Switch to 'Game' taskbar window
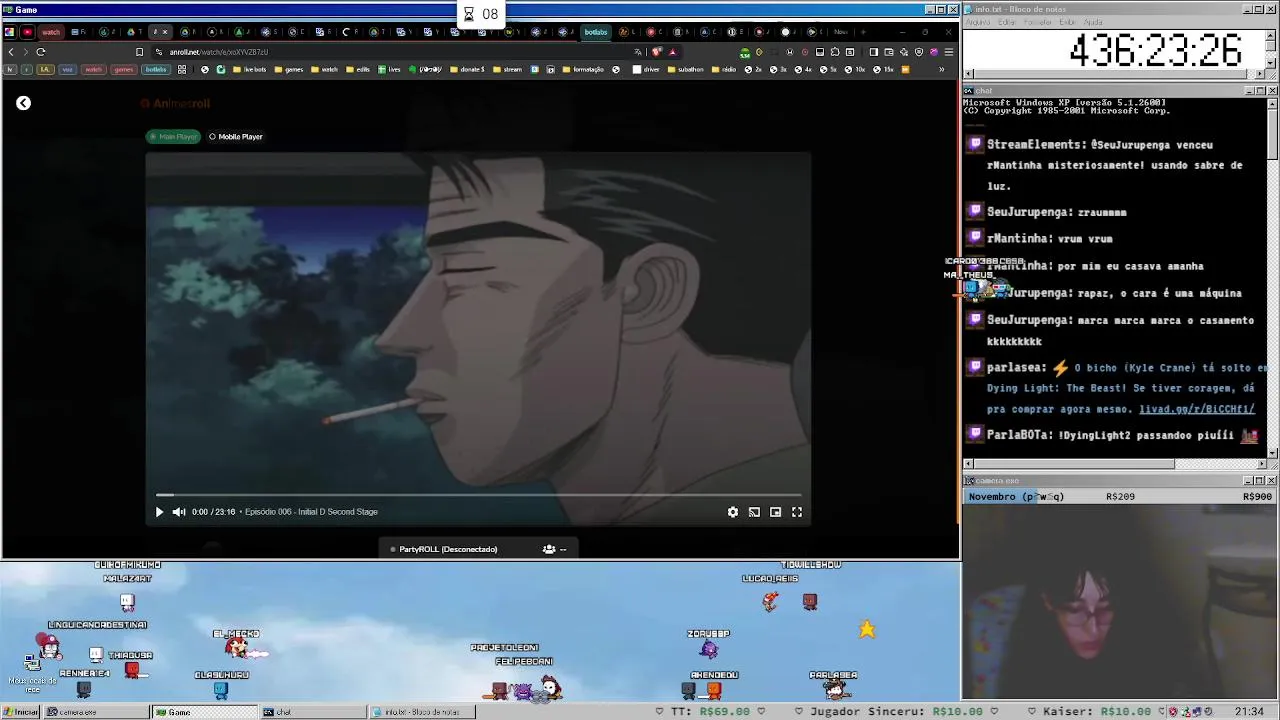Viewport: 1280px width, 720px height. 203,712
